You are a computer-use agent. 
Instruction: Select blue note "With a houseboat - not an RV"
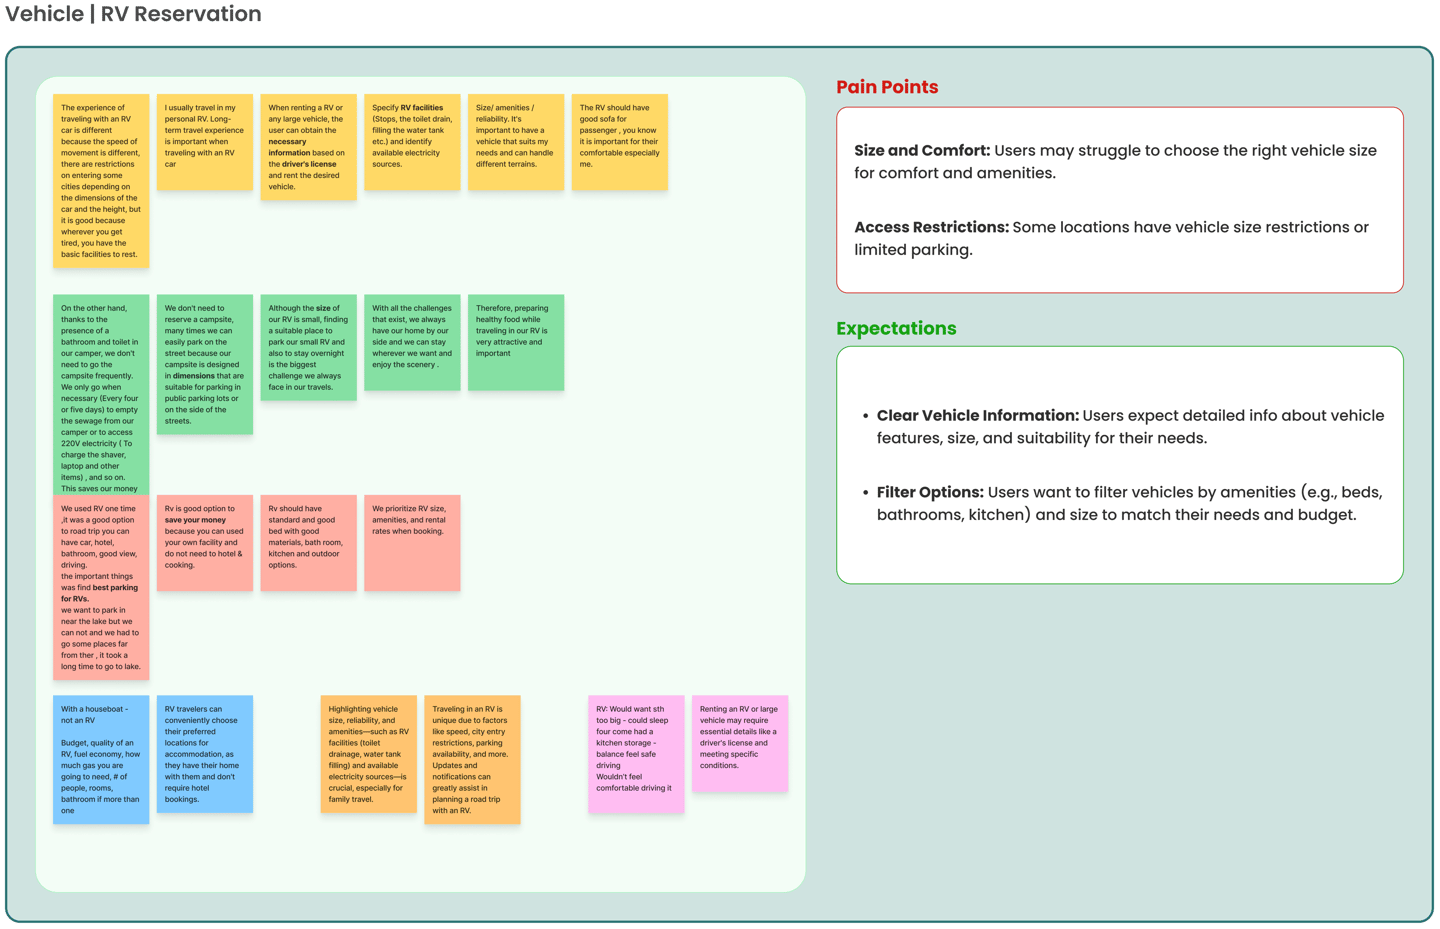[x=101, y=760]
